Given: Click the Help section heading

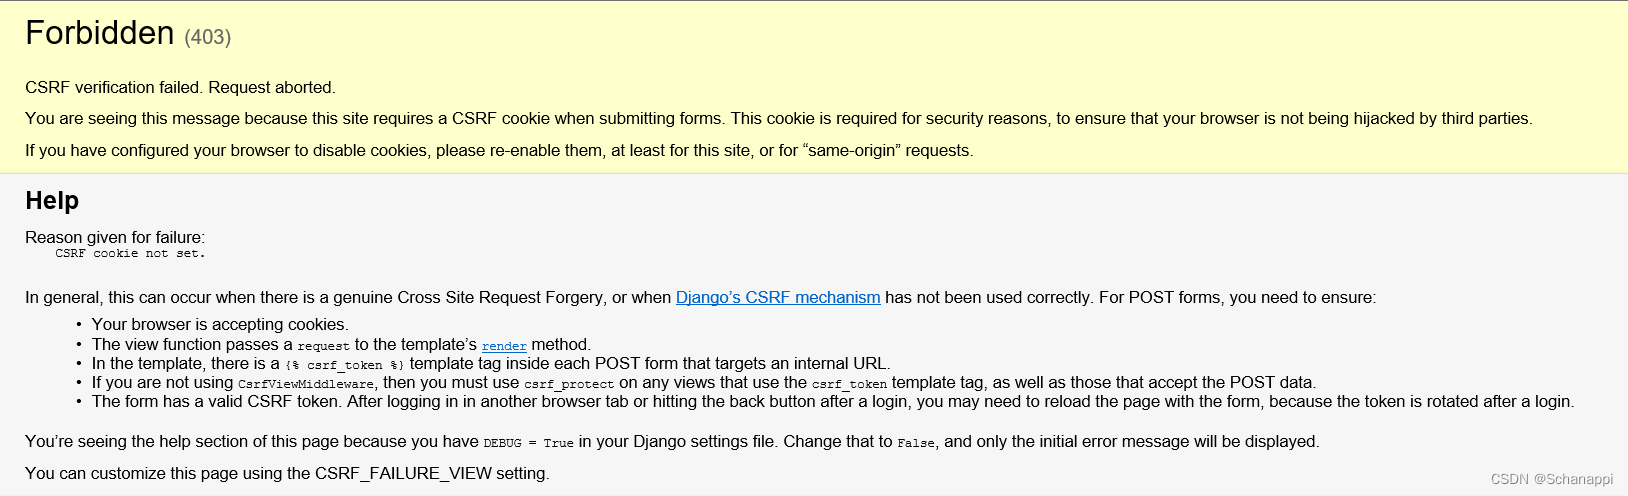Looking at the screenshot, I should [x=52, y=200].
